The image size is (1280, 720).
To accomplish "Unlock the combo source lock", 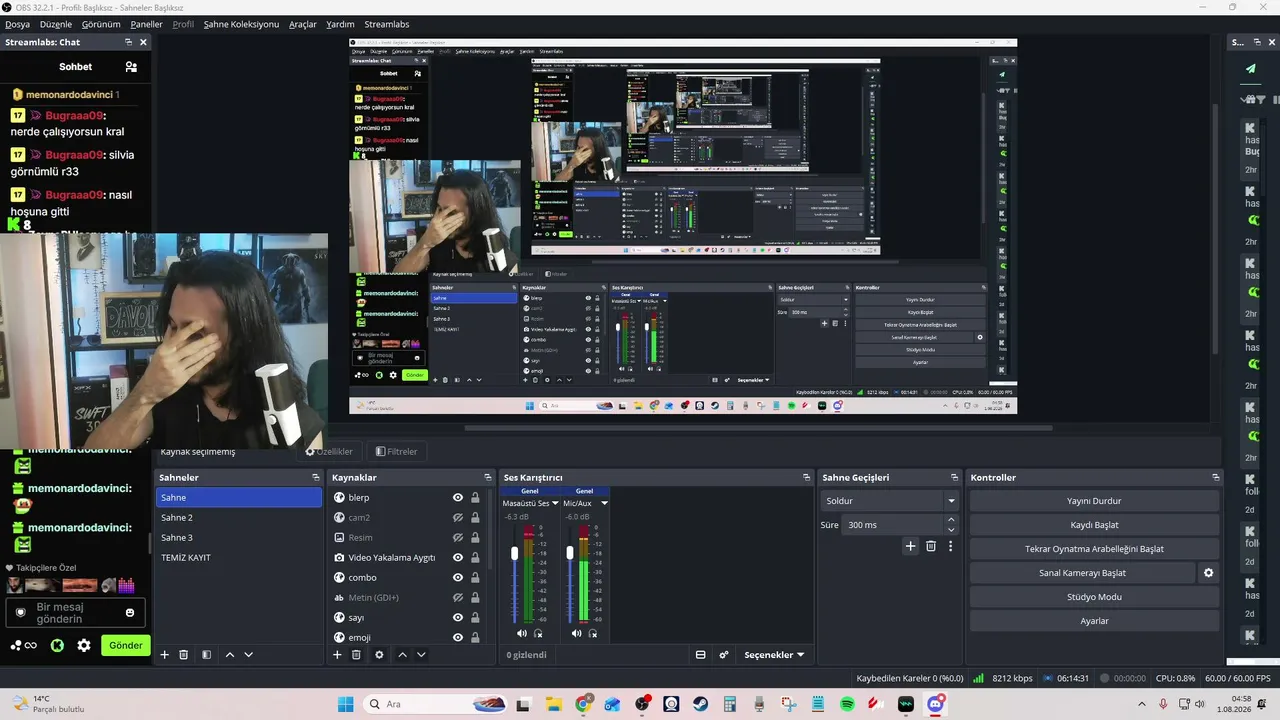I will pyautogui.click(x=475, y=578).
